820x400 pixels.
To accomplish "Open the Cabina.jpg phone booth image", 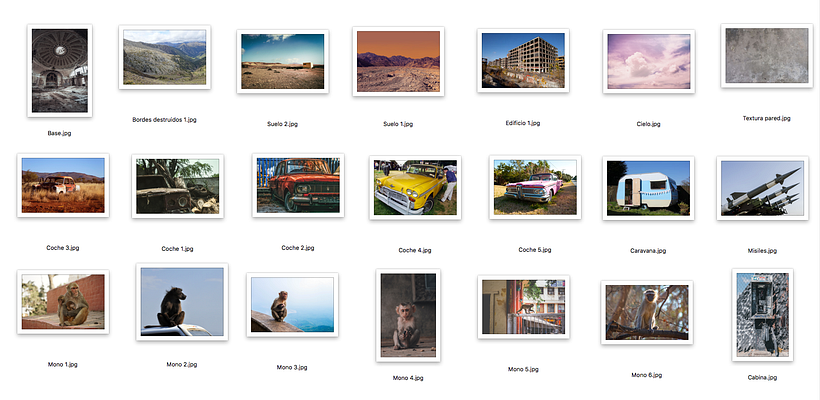I will (x=762, y=314).
